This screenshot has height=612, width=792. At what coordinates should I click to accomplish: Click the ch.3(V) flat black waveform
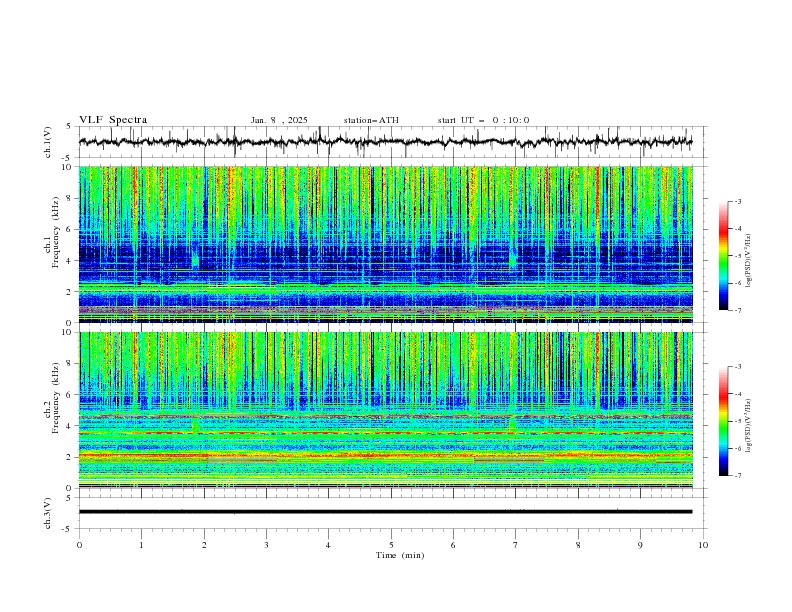[x=385, y=512]
